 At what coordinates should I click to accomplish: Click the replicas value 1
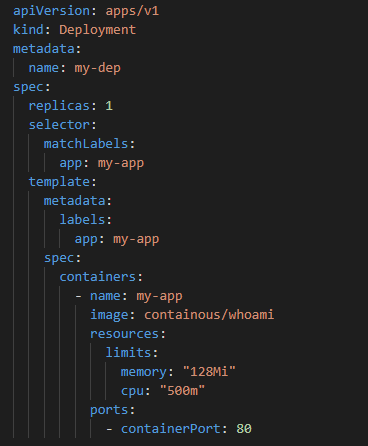[x=109, y=106]
